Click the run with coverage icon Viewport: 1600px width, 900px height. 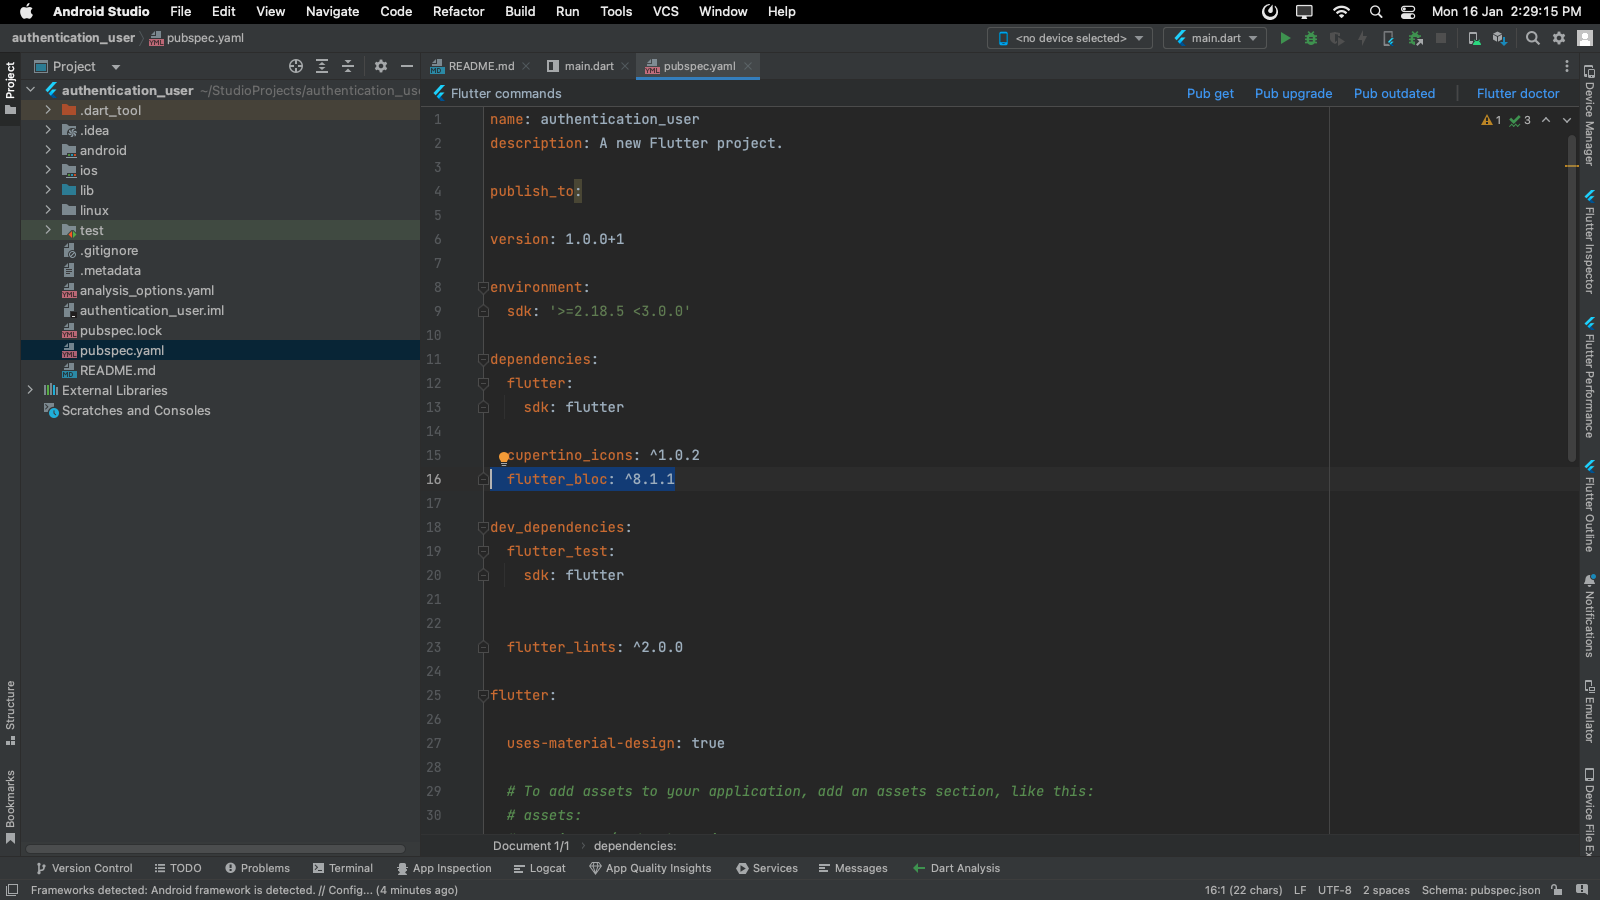pyautogui.click(x=1337, y=38)
